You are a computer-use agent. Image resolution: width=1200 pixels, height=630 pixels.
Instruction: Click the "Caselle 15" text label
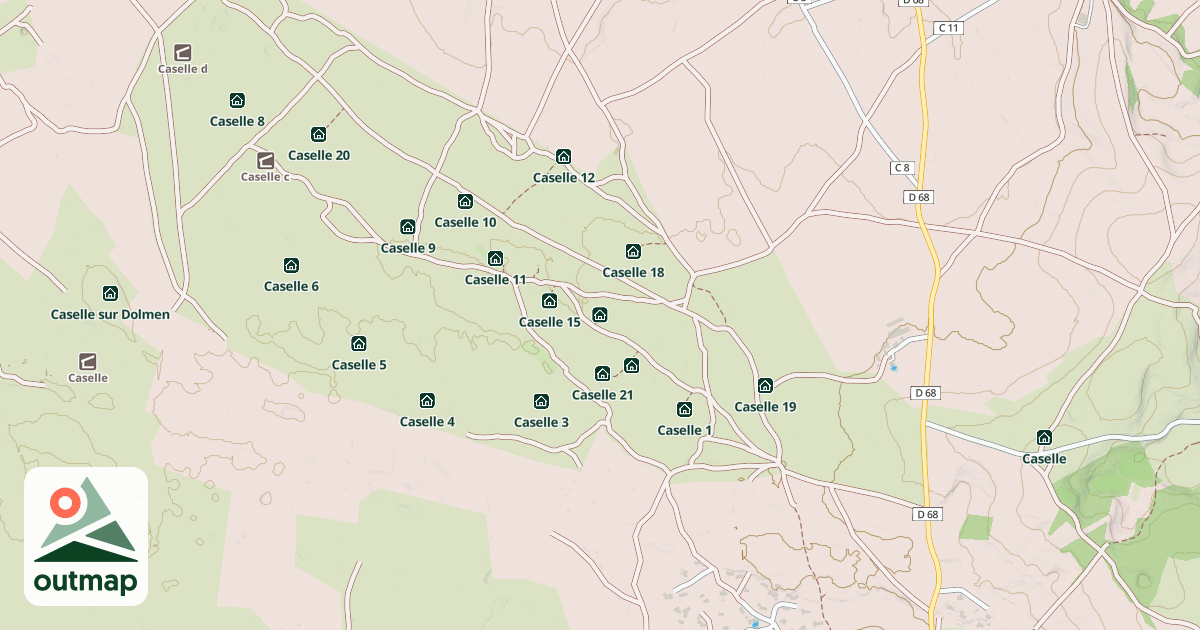[549, 322]
